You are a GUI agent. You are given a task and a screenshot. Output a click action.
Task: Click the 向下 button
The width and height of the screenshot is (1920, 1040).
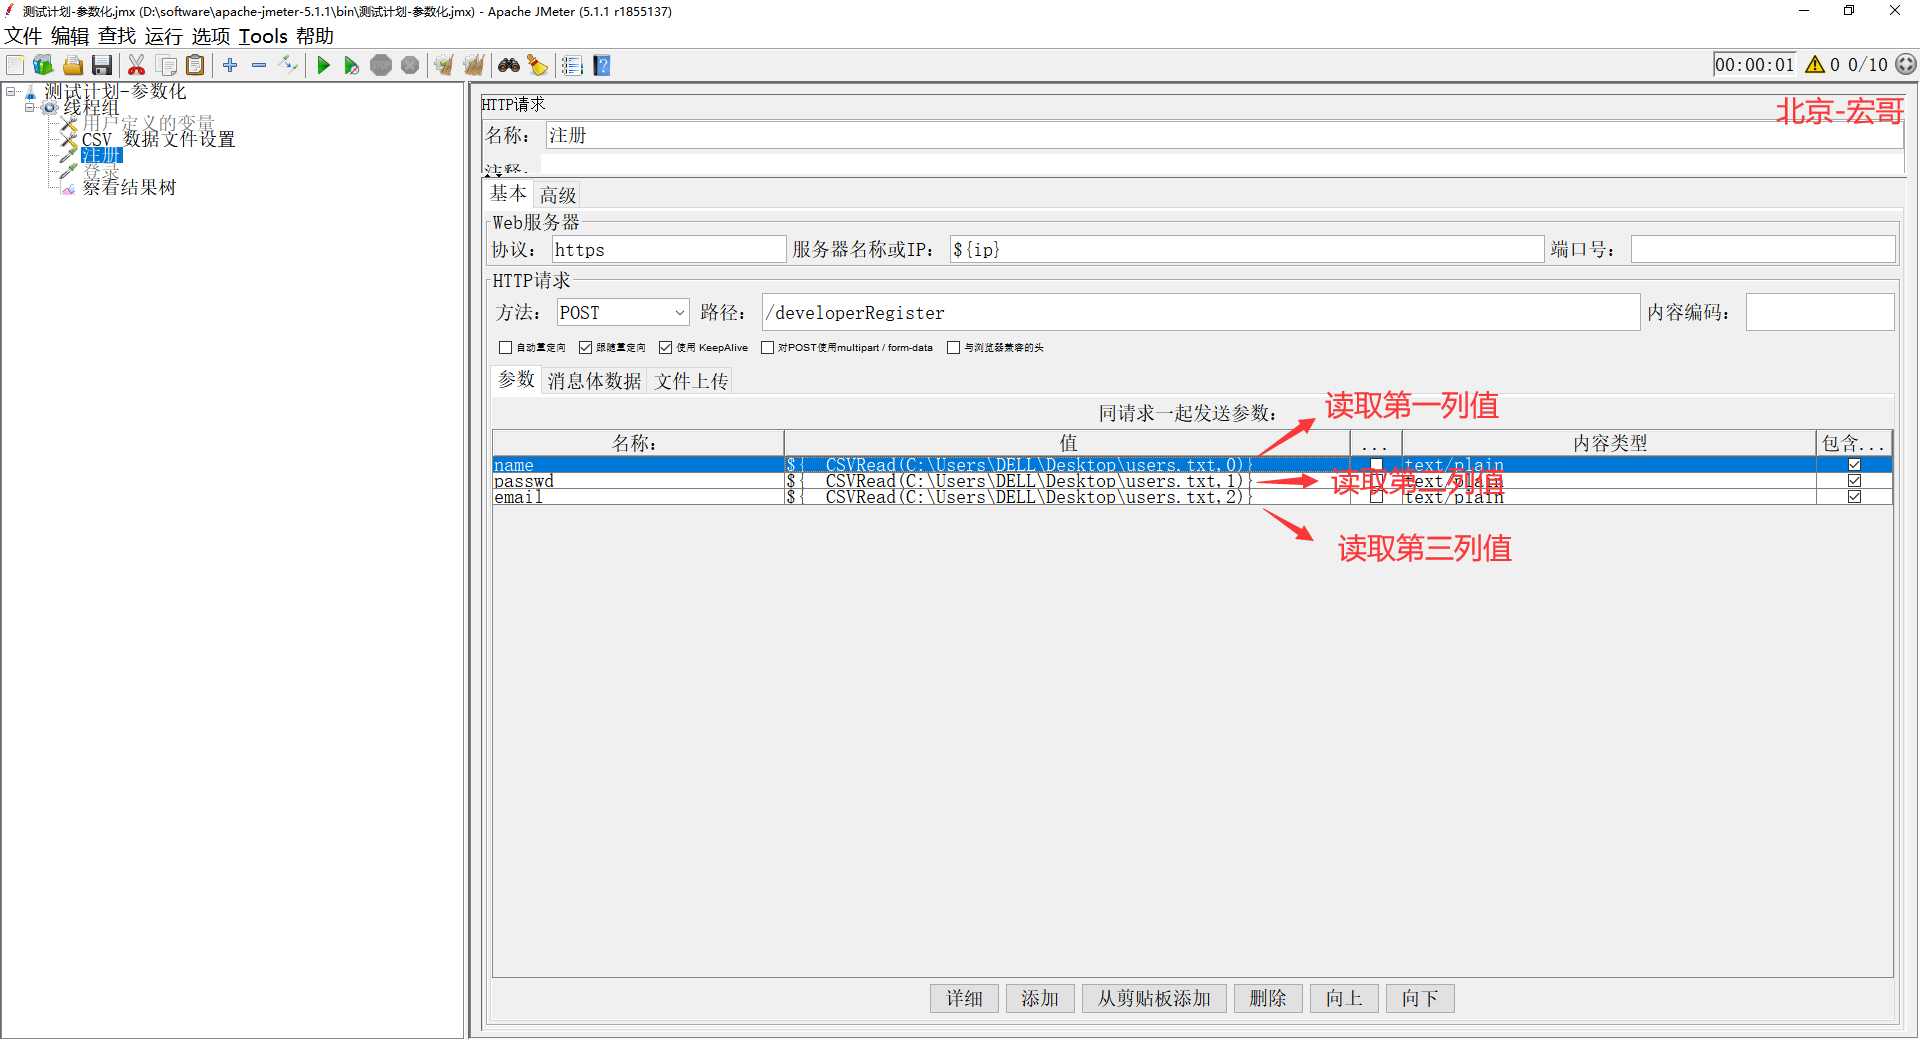tap(1420, 998)
